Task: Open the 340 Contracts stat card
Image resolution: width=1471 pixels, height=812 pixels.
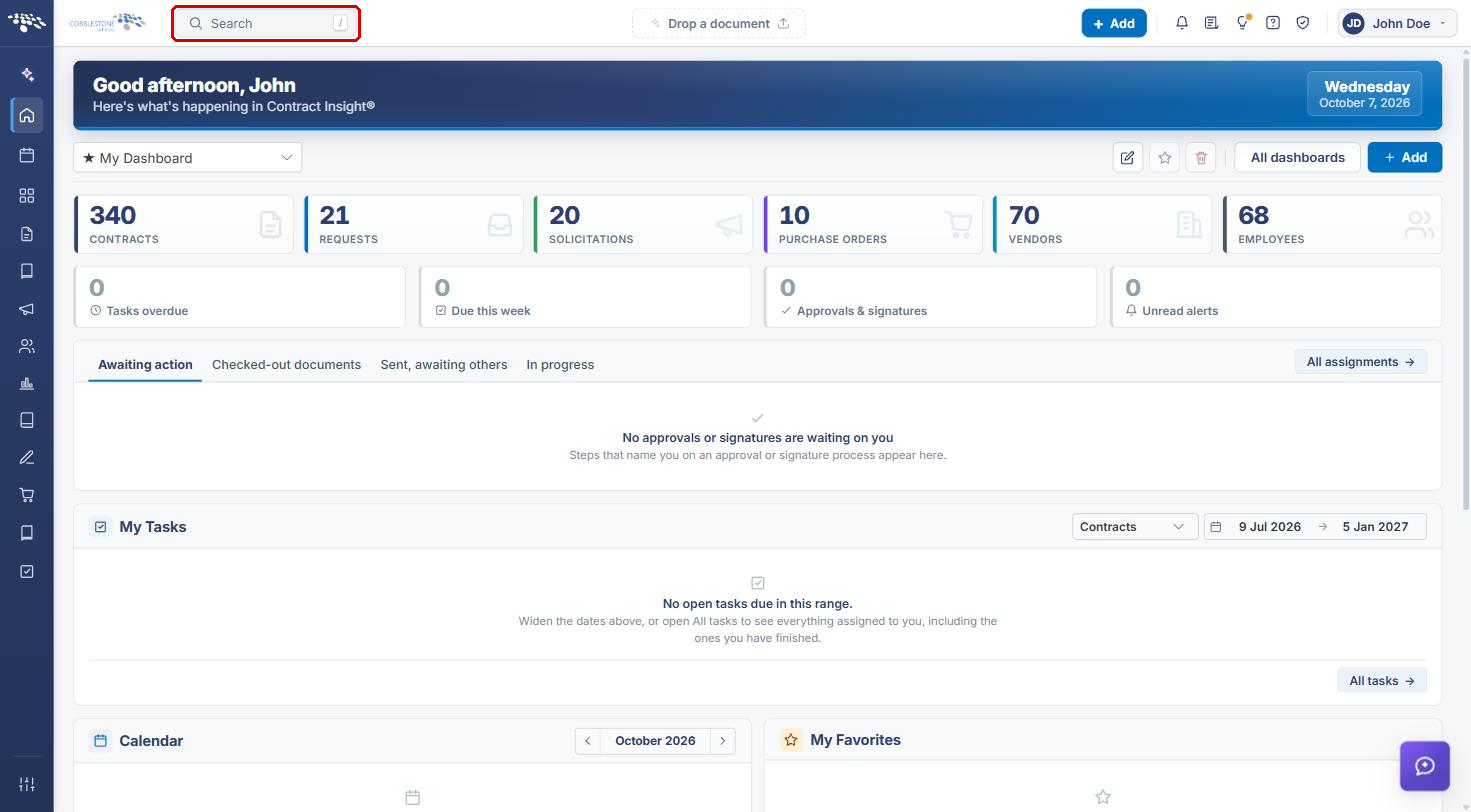Action: pos(184,224)
